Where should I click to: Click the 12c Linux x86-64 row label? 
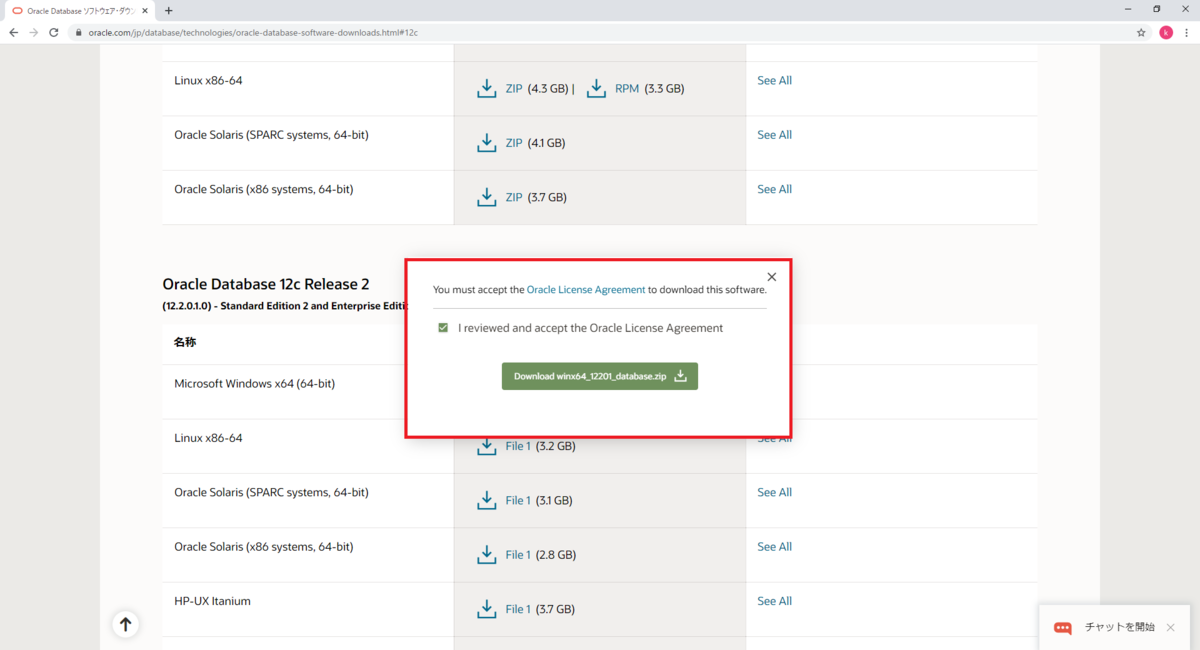[208, 438]
